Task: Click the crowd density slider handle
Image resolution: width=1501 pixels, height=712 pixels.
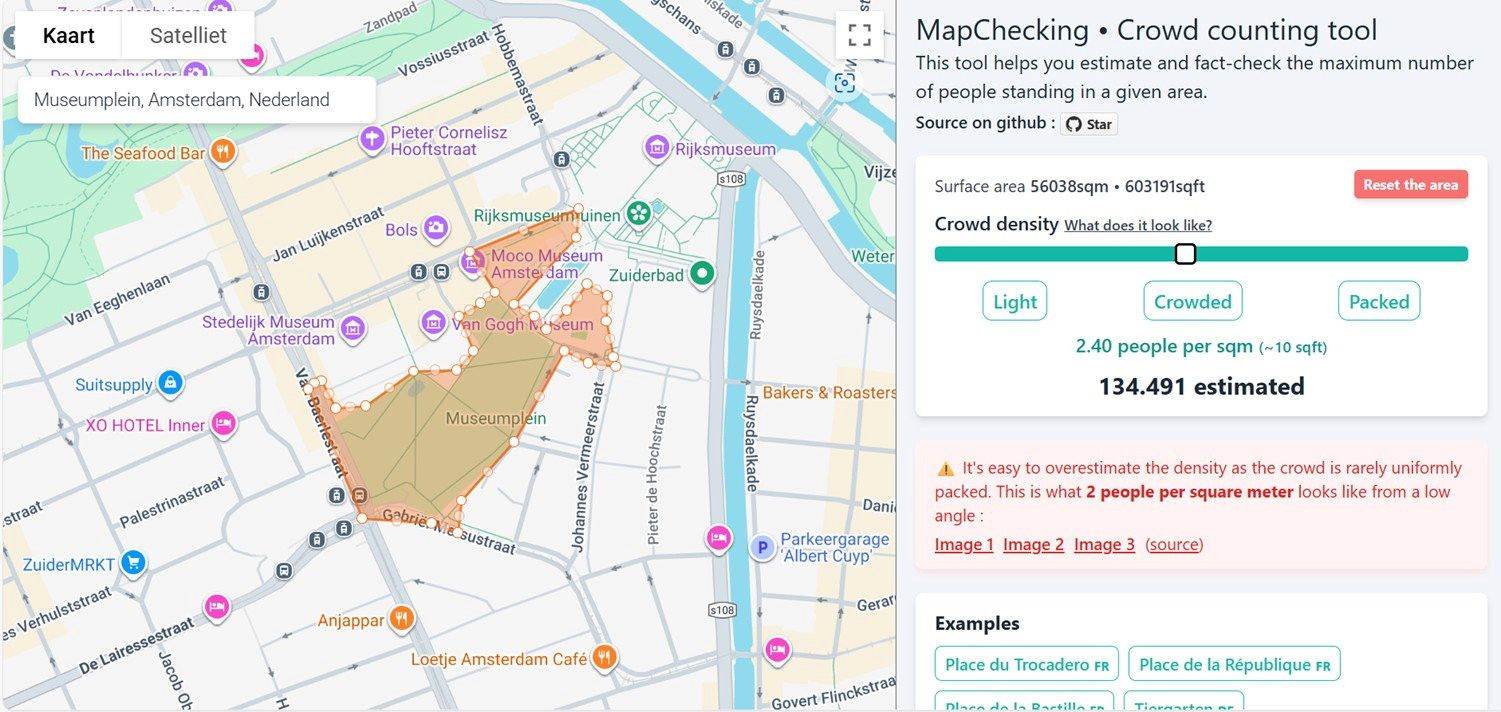Action: (1185, 254)
